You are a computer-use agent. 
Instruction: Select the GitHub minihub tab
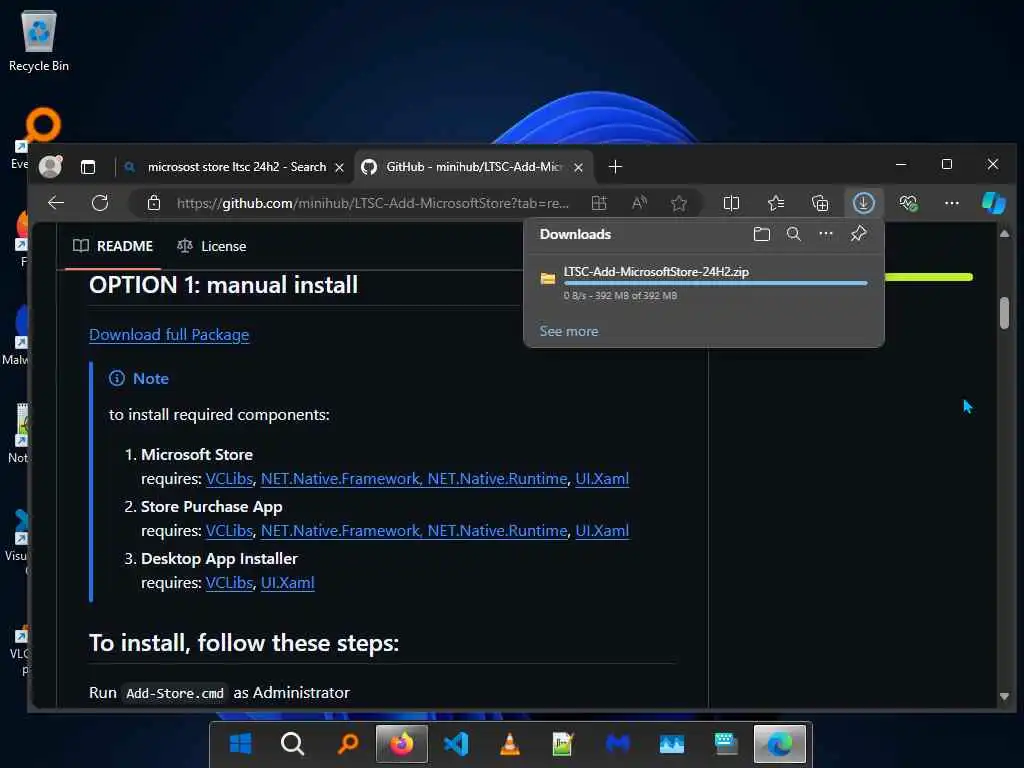tap(473, 167)
